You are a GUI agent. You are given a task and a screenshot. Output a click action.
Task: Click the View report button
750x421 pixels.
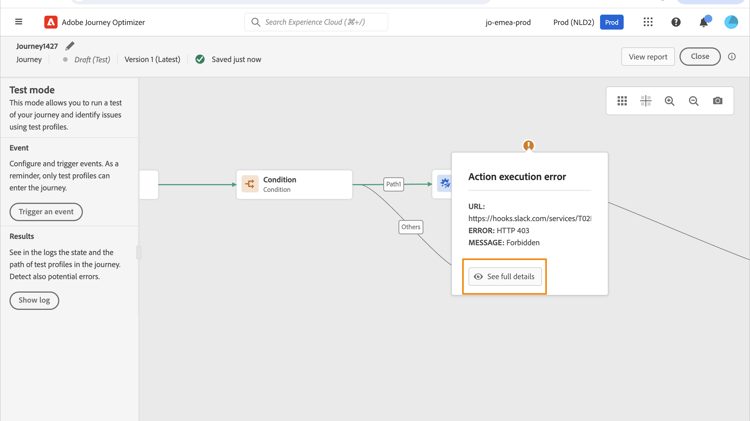[648, 57]
